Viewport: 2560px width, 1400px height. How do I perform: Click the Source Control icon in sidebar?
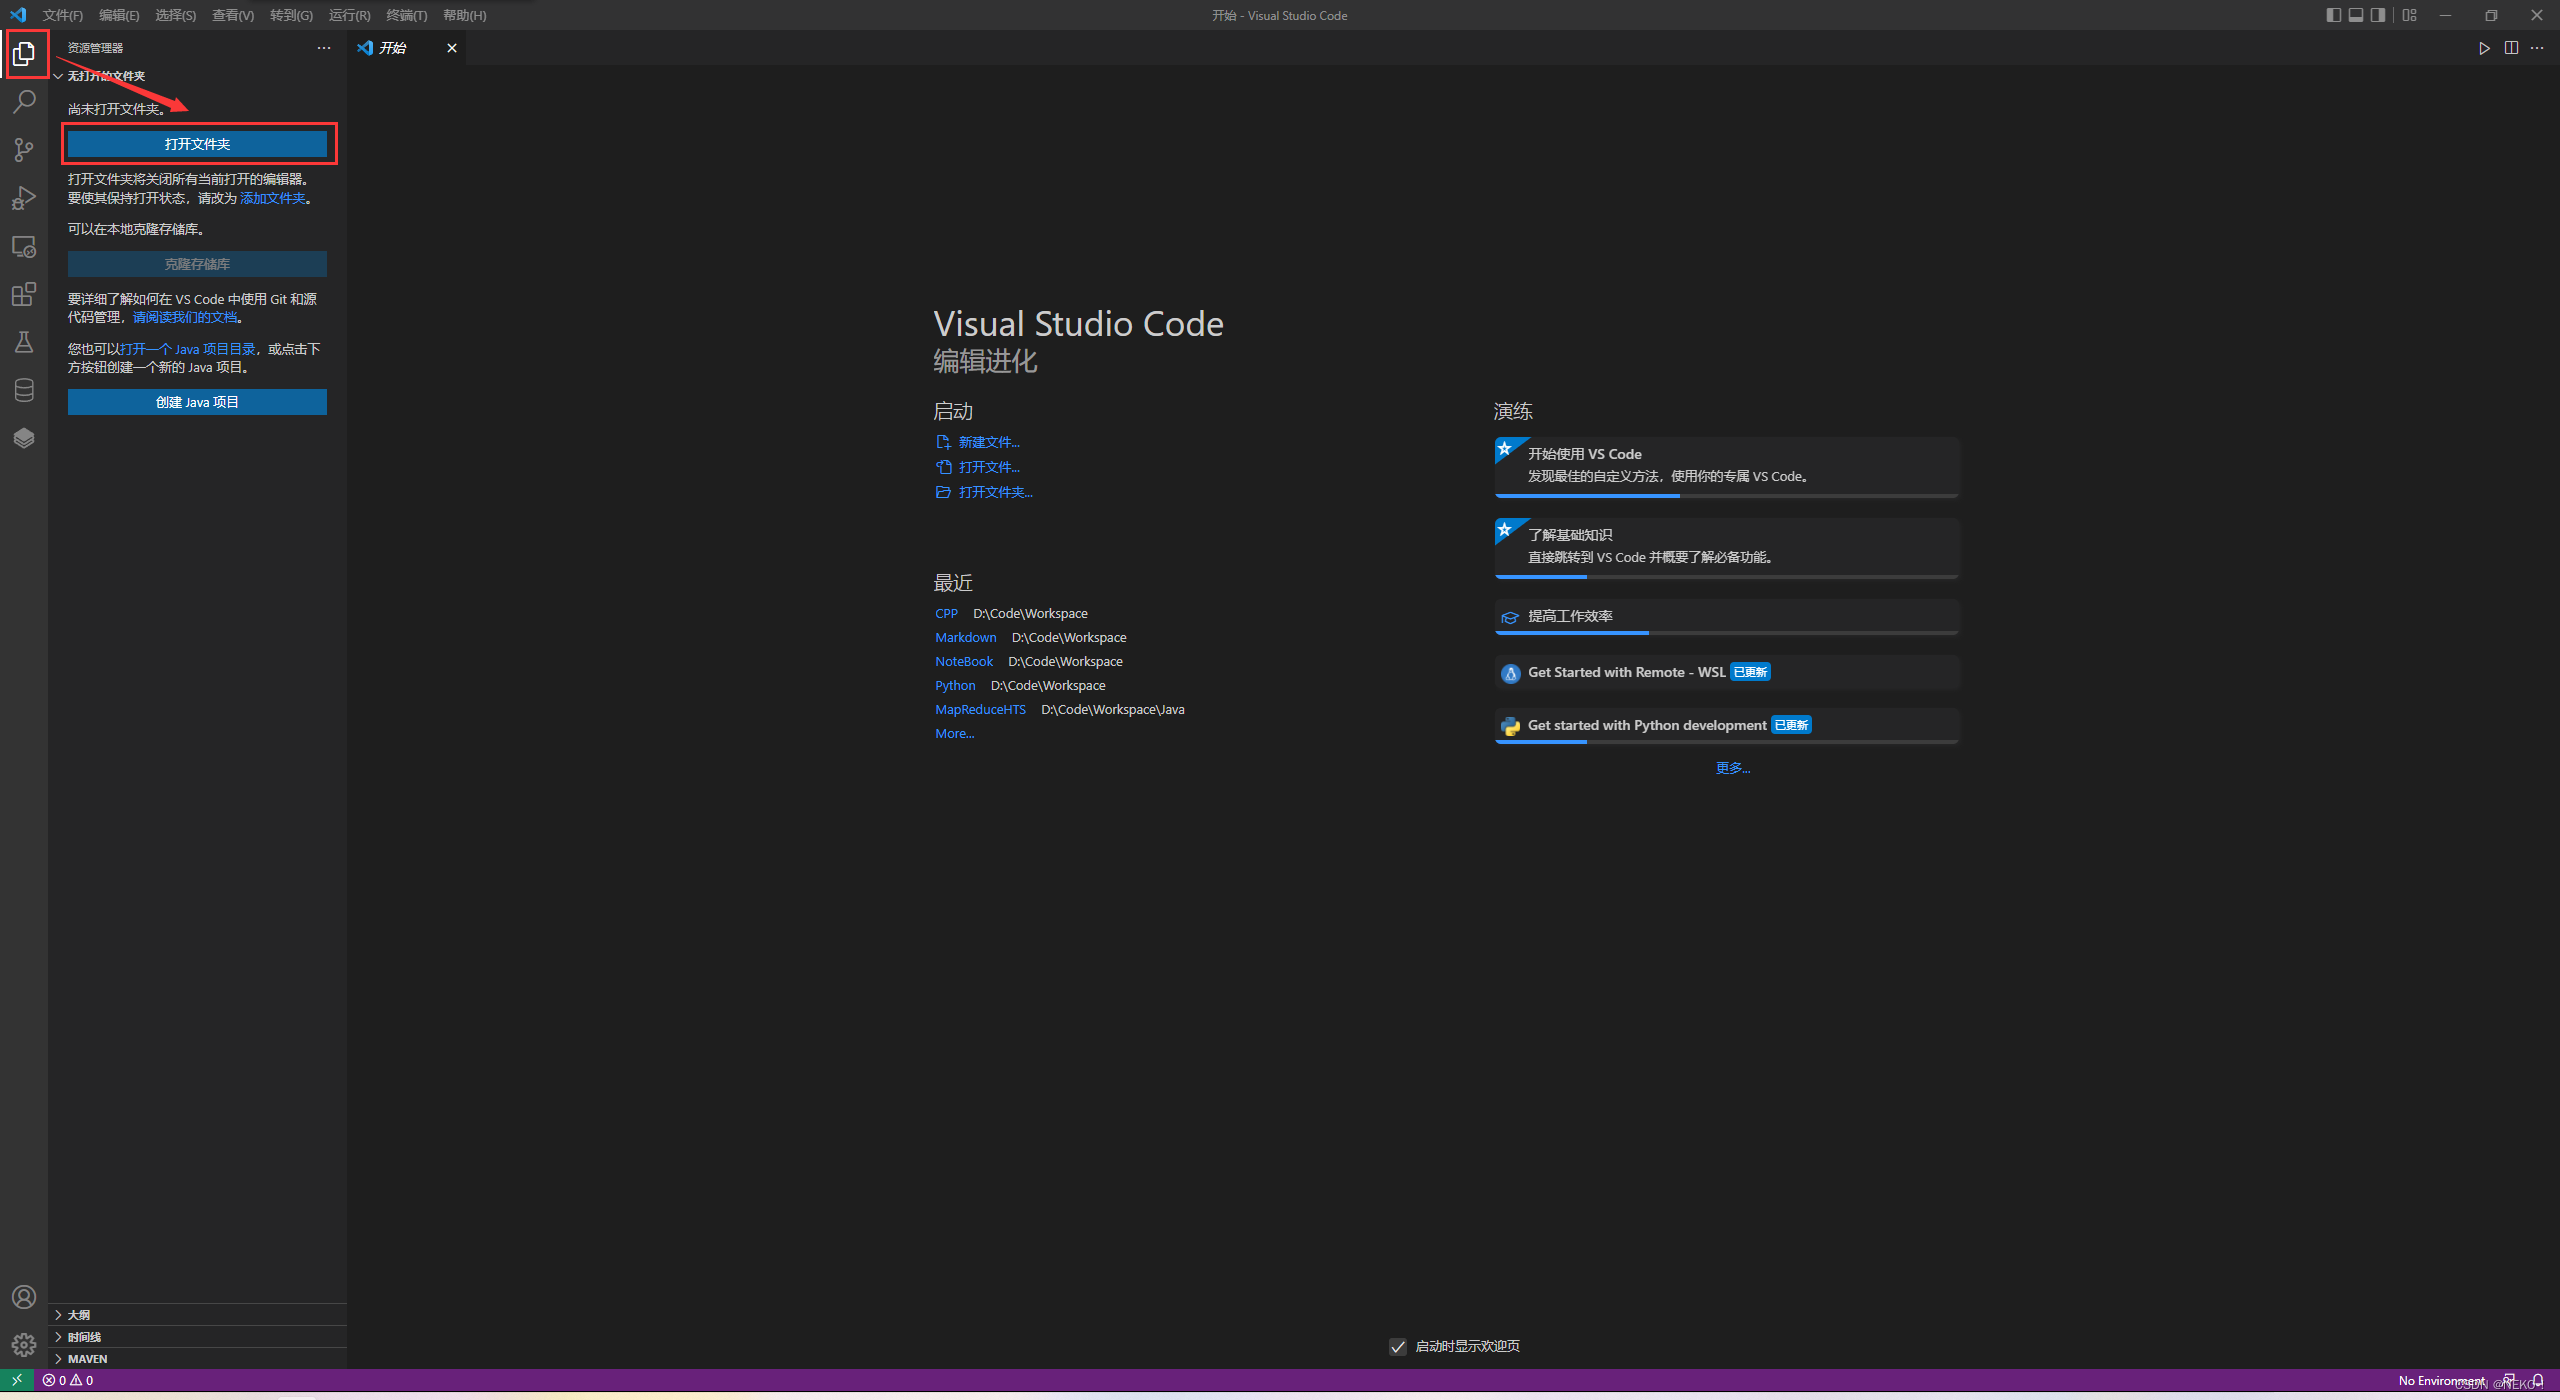(x=22, y=147)
